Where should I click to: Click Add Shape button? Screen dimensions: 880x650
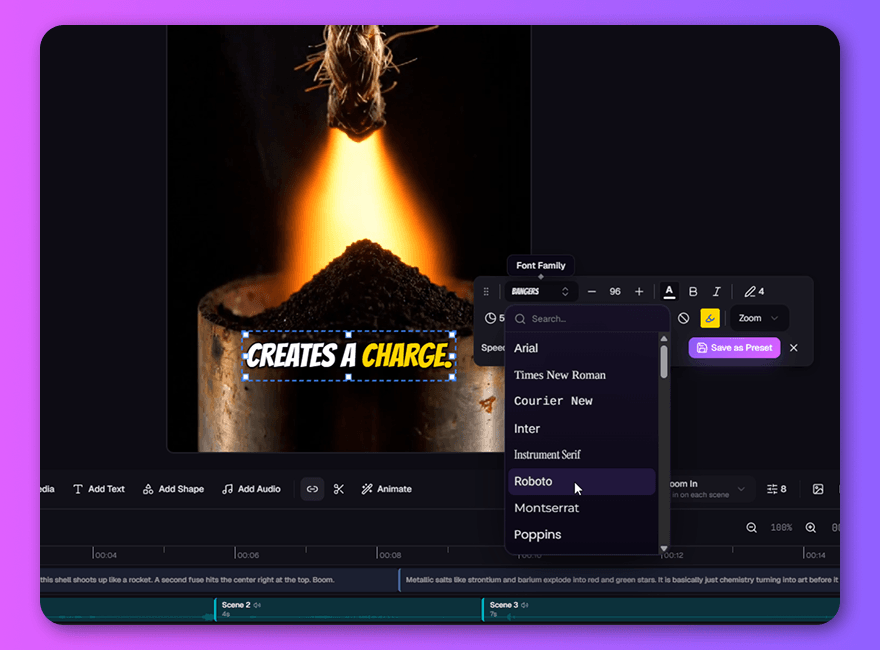coord(173,489)
